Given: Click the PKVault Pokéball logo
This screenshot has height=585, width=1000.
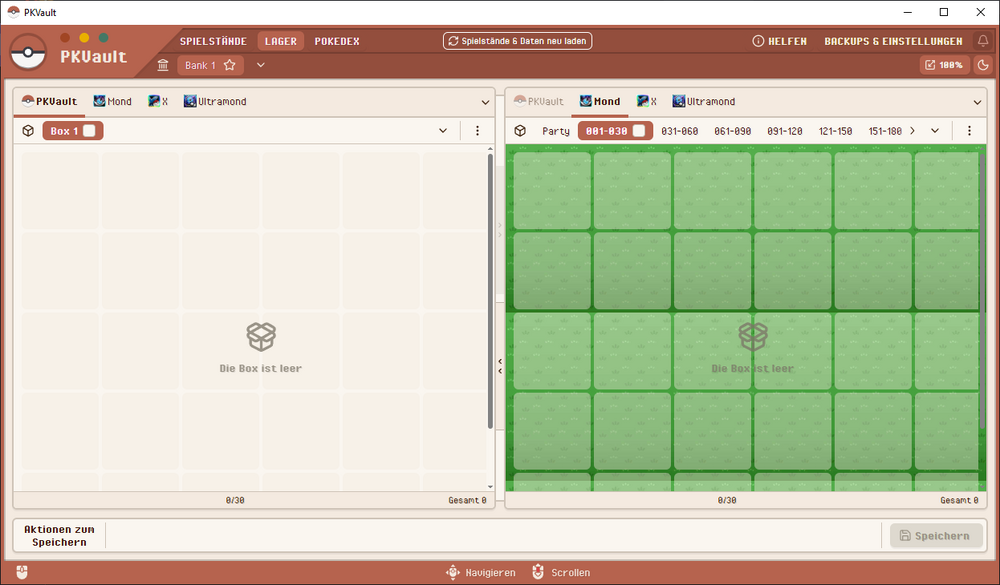Looking at the screenshot, I should [x=28, y=52].
